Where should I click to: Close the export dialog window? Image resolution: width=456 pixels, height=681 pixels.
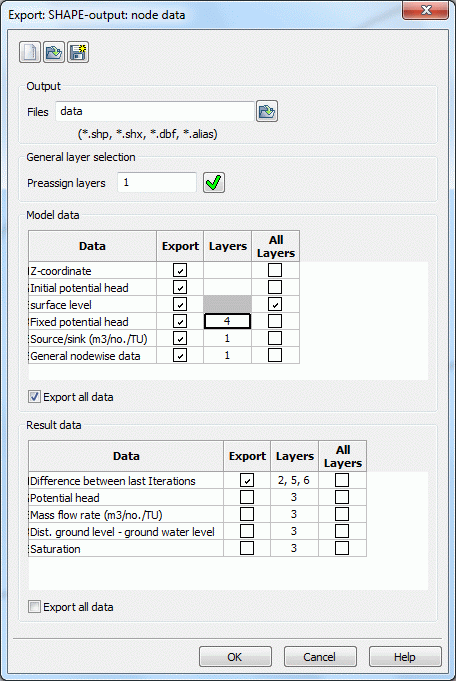click(x=425, y=10)
